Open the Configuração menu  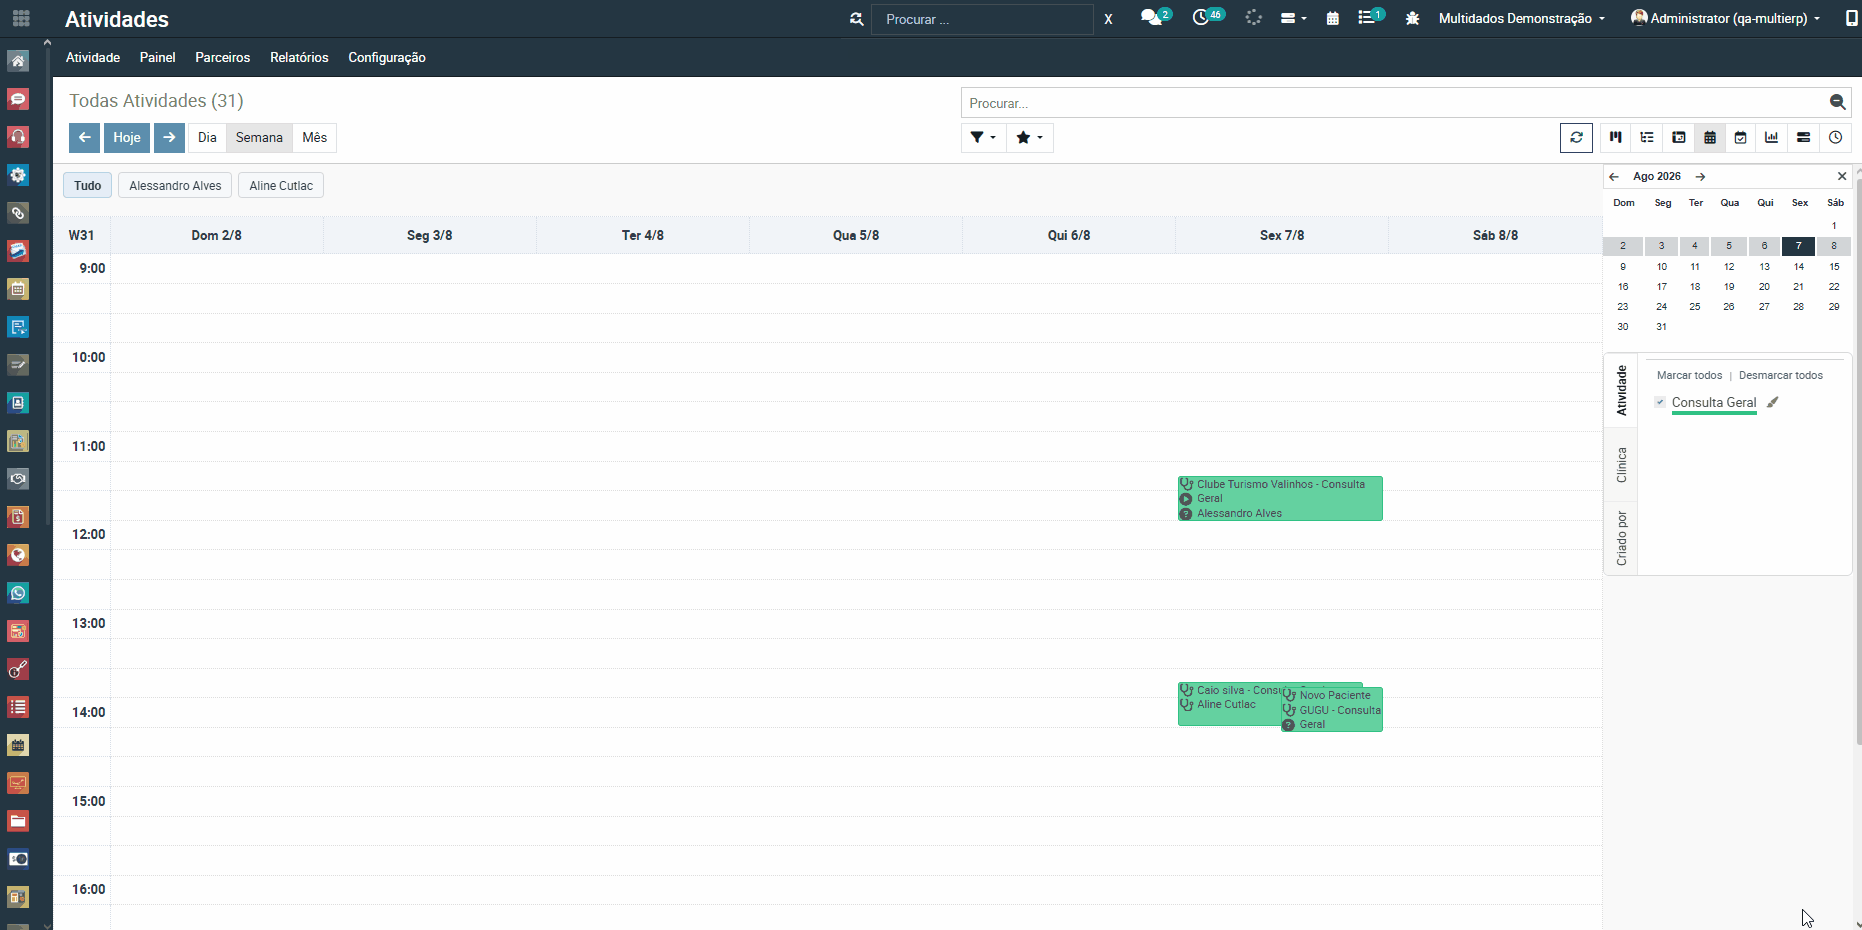pyautogui.click(x=387, y=58)
